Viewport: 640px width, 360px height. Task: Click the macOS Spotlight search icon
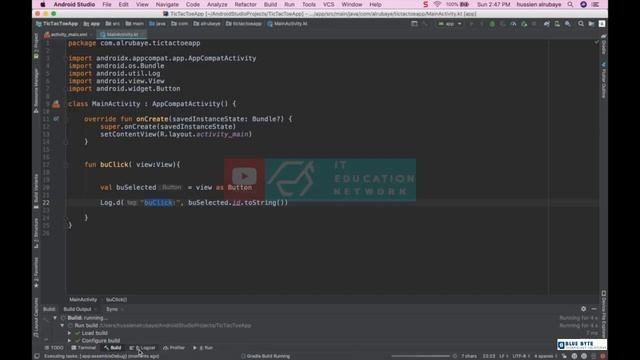tap(570, 4)
